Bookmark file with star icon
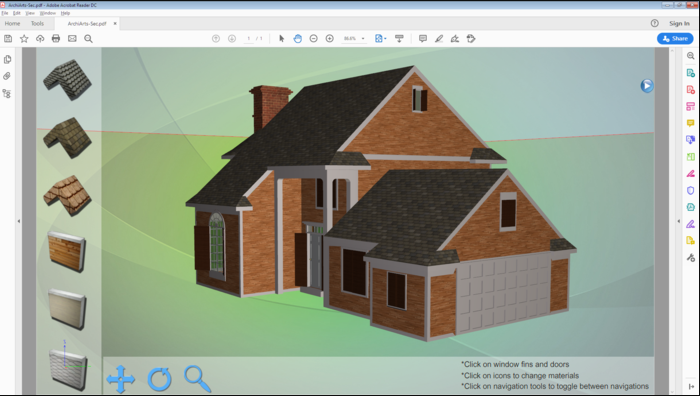This screenshot has height=396, width=700. click(24, 39)
